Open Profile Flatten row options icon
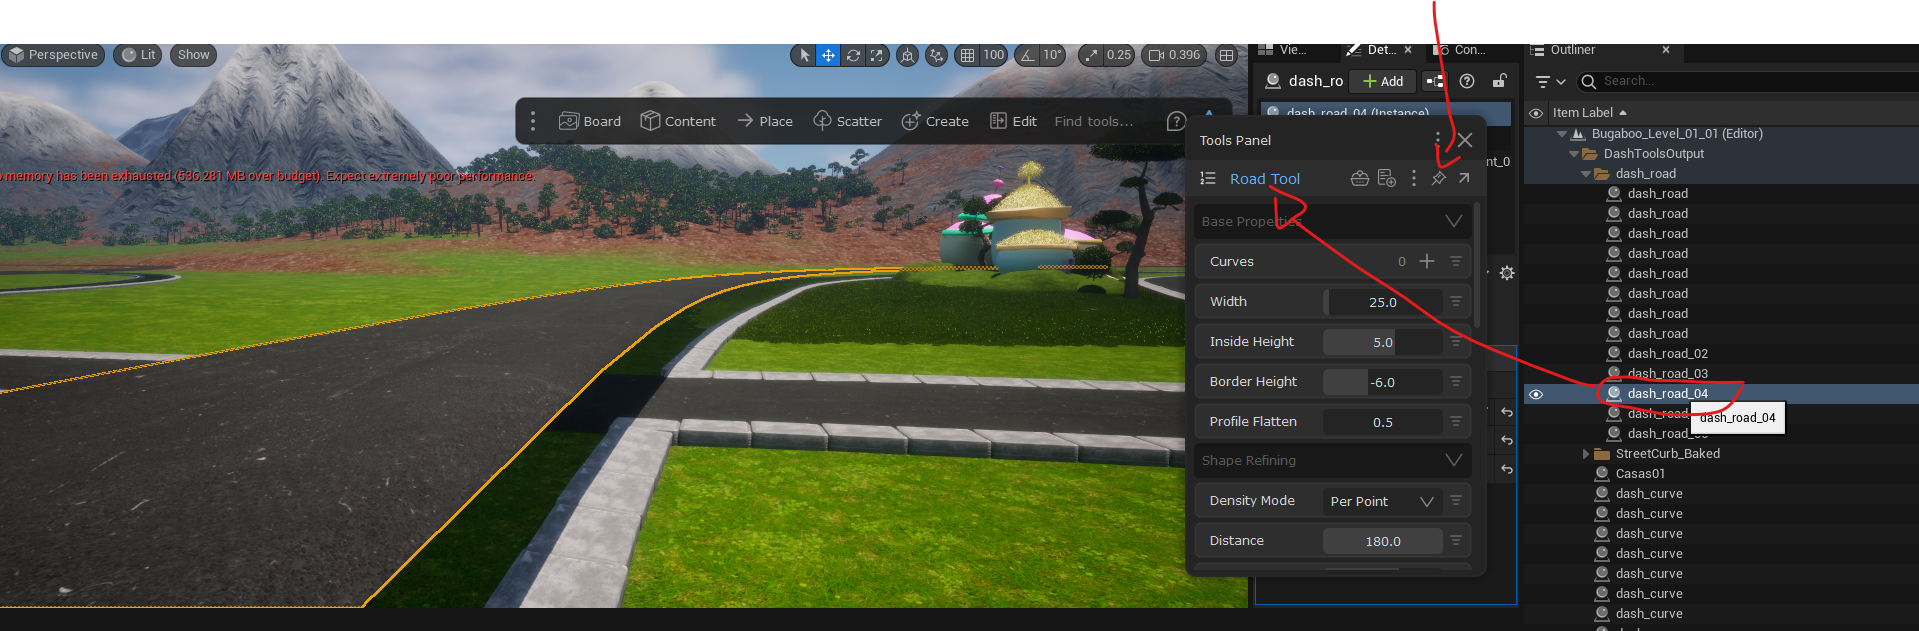The height and width of the screenshot is (631, 1919). click(x=1456, y=421)
